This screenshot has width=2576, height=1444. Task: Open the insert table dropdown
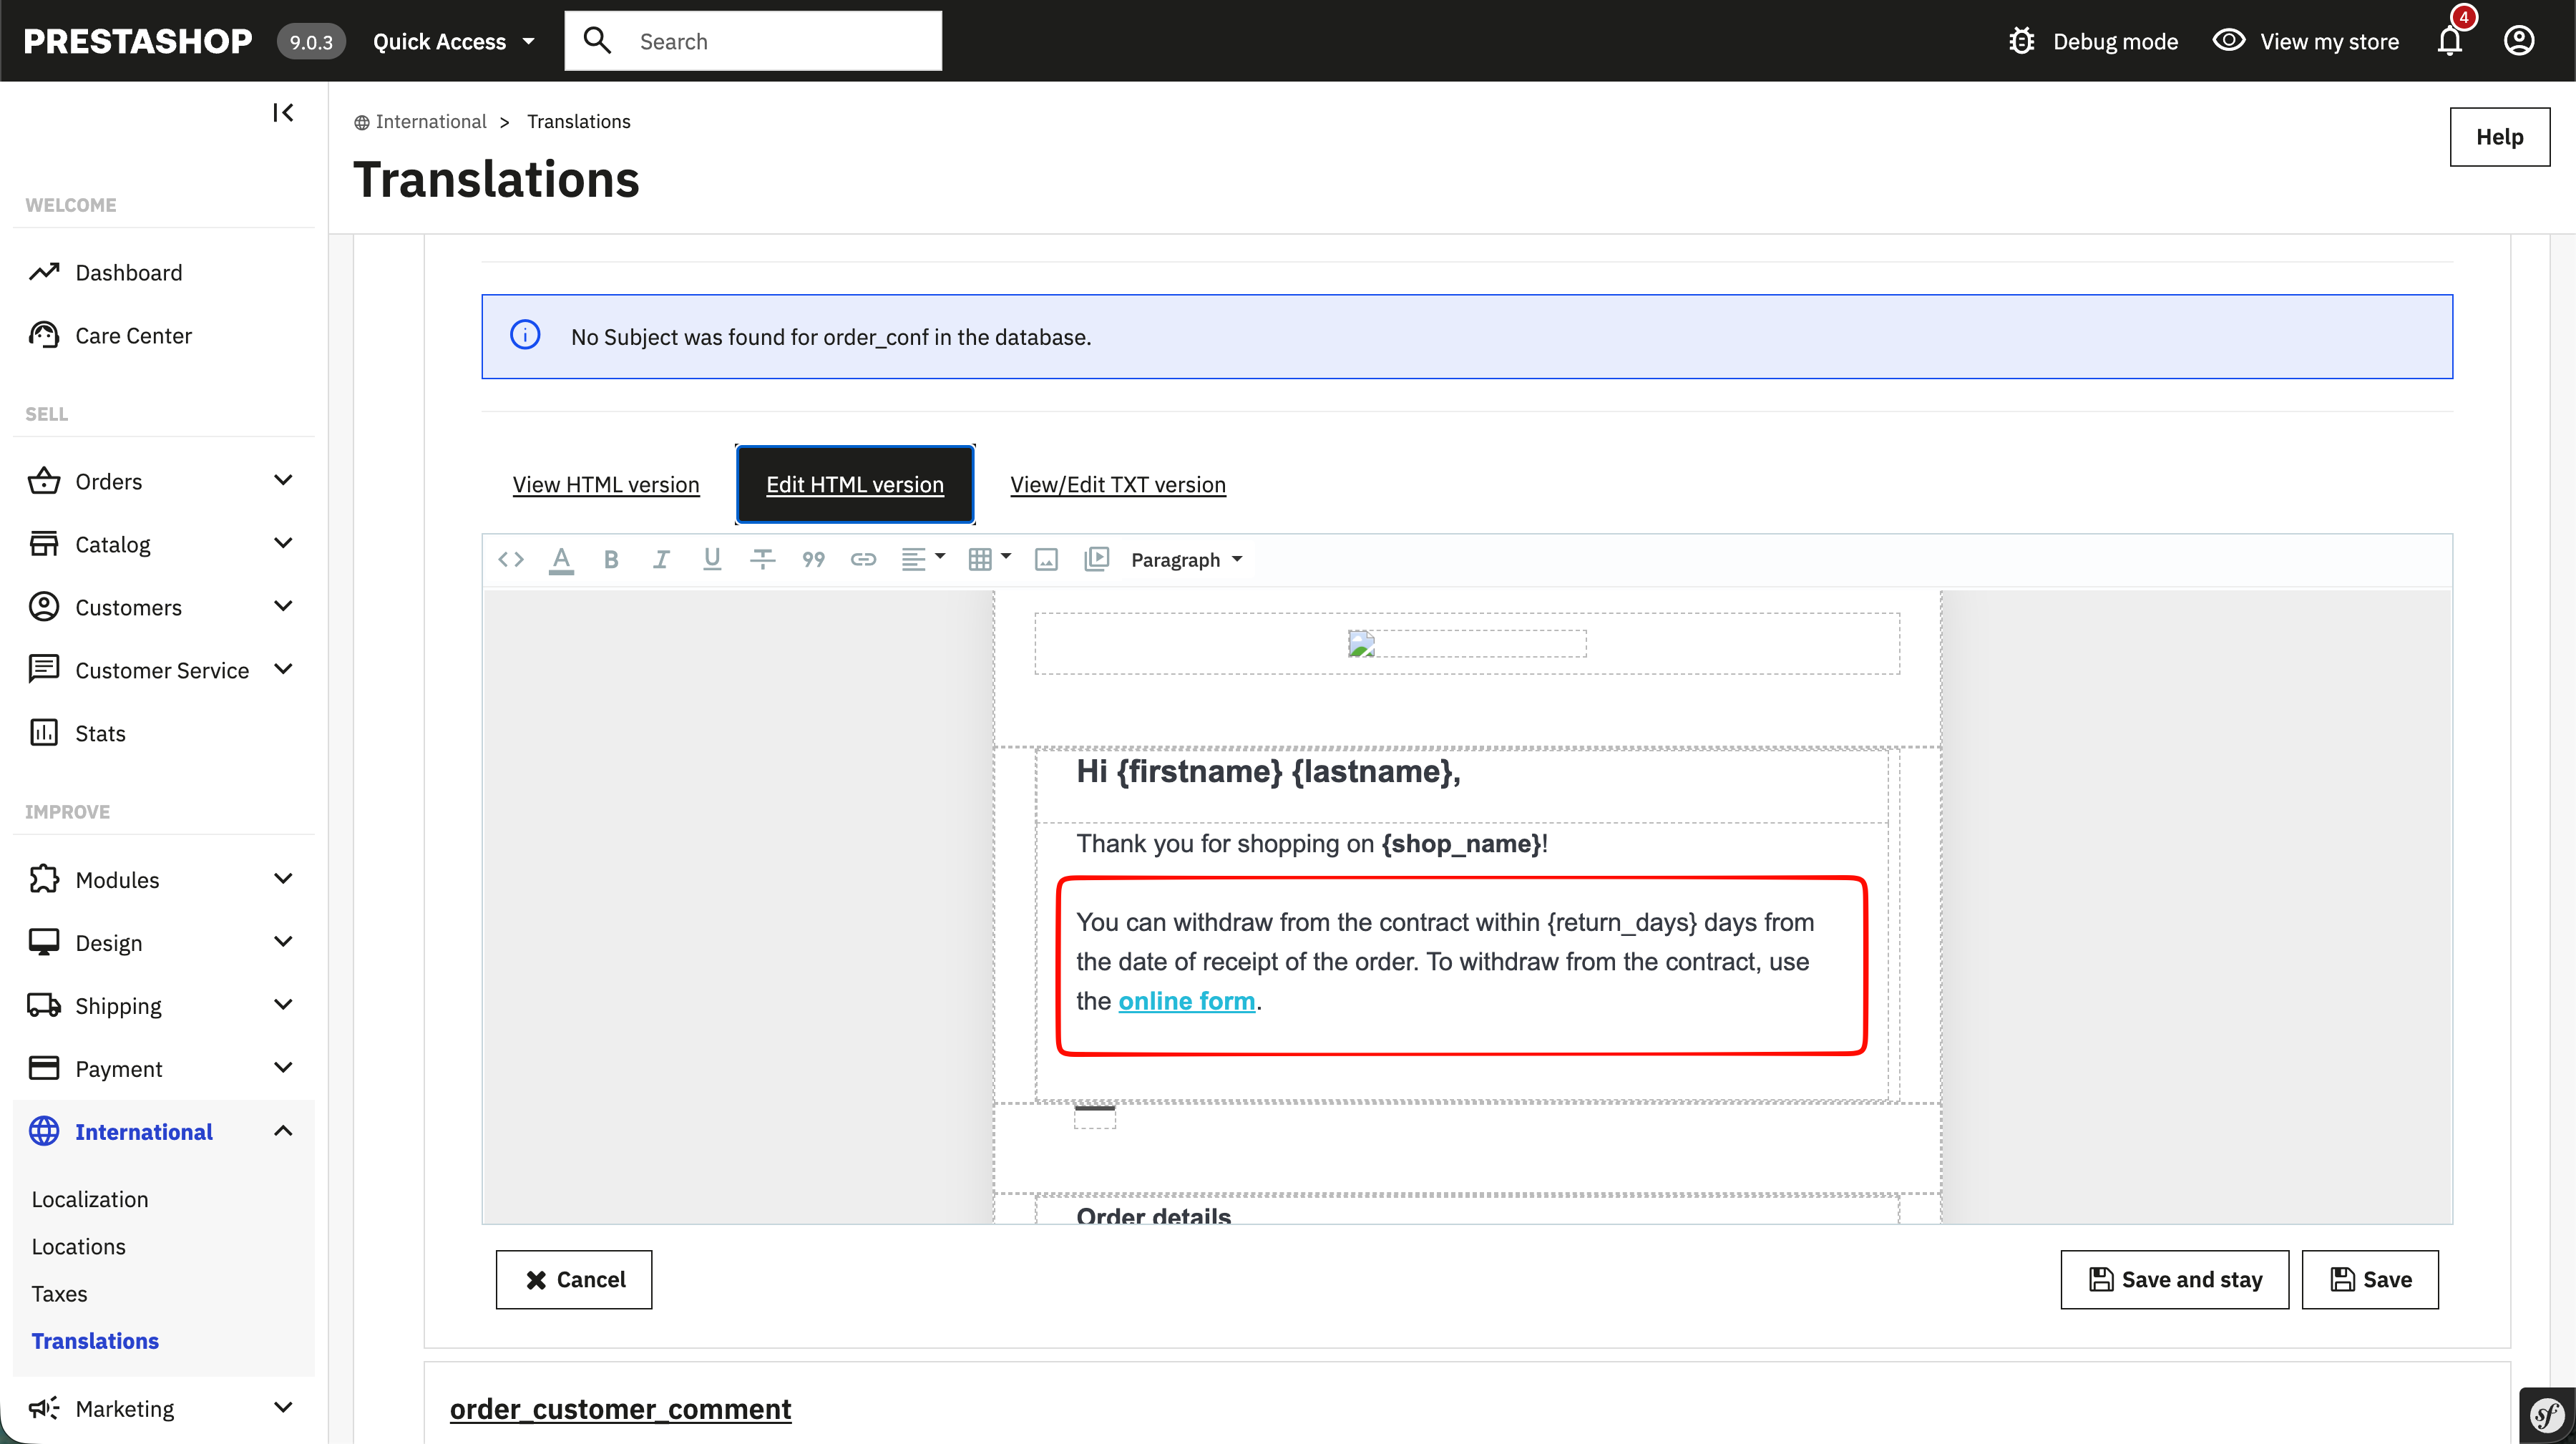tap(990, 559)
